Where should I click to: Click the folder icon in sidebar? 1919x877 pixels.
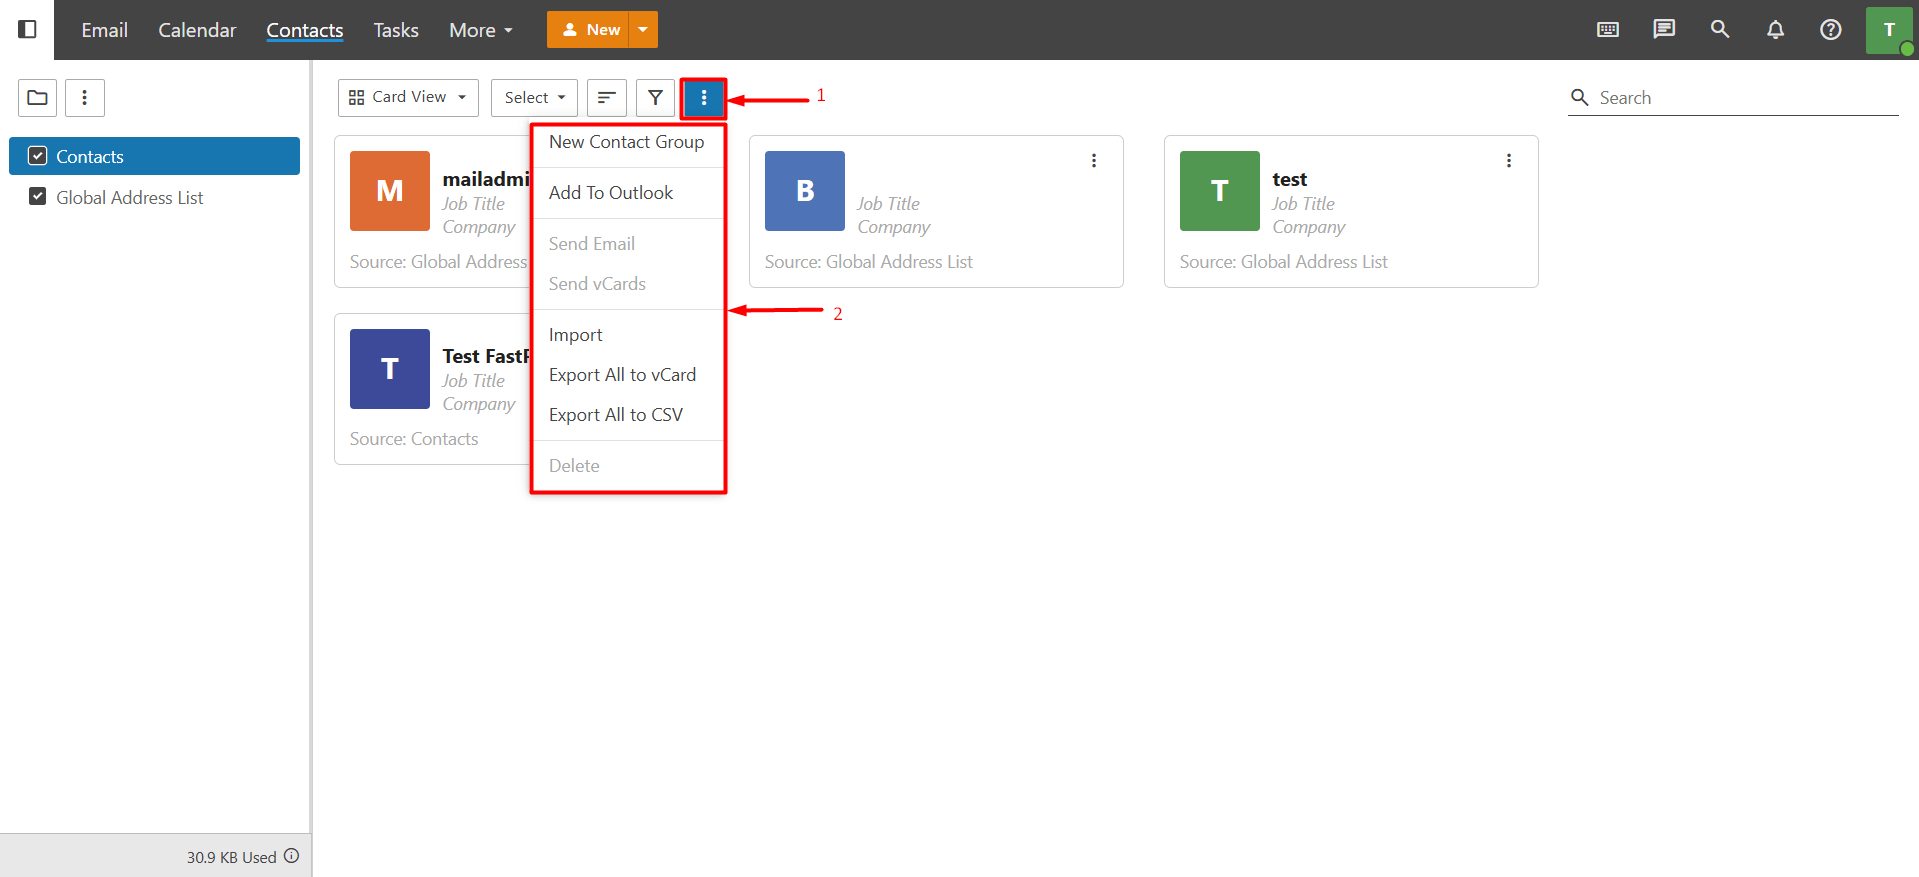[37, 98]
